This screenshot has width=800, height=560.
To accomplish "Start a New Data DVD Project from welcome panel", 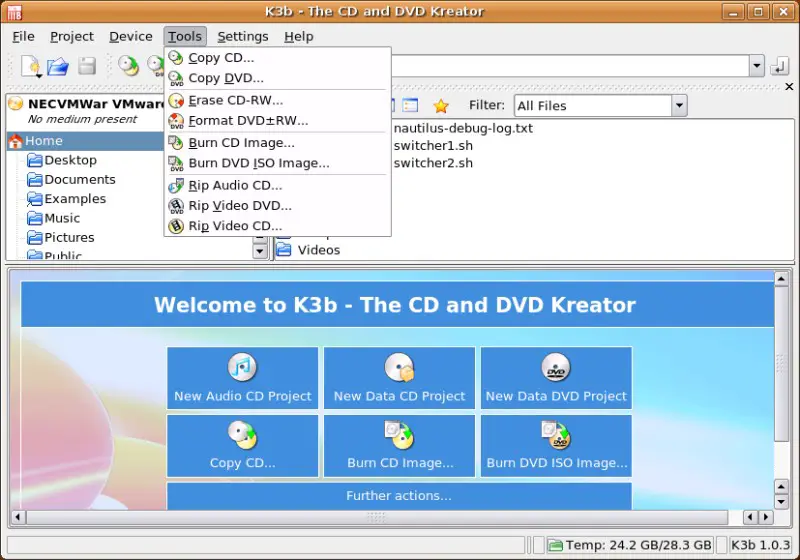I will [x=556, y=378].
